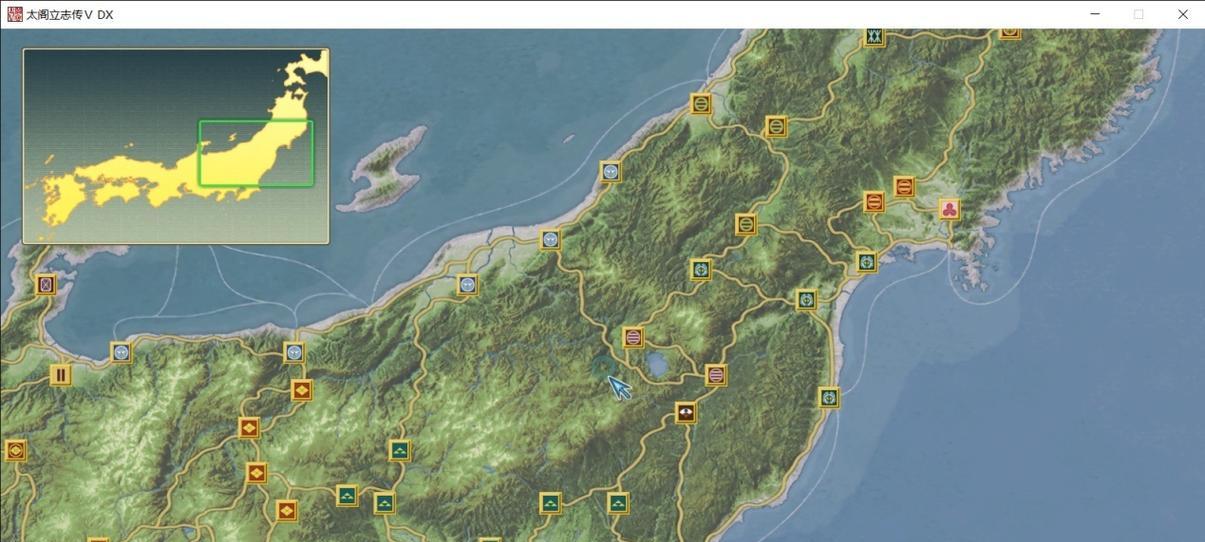Select the yellow barred-crest castle just inland of the coastal one
The image size is (1205, 542).
[x=776, y=126]
